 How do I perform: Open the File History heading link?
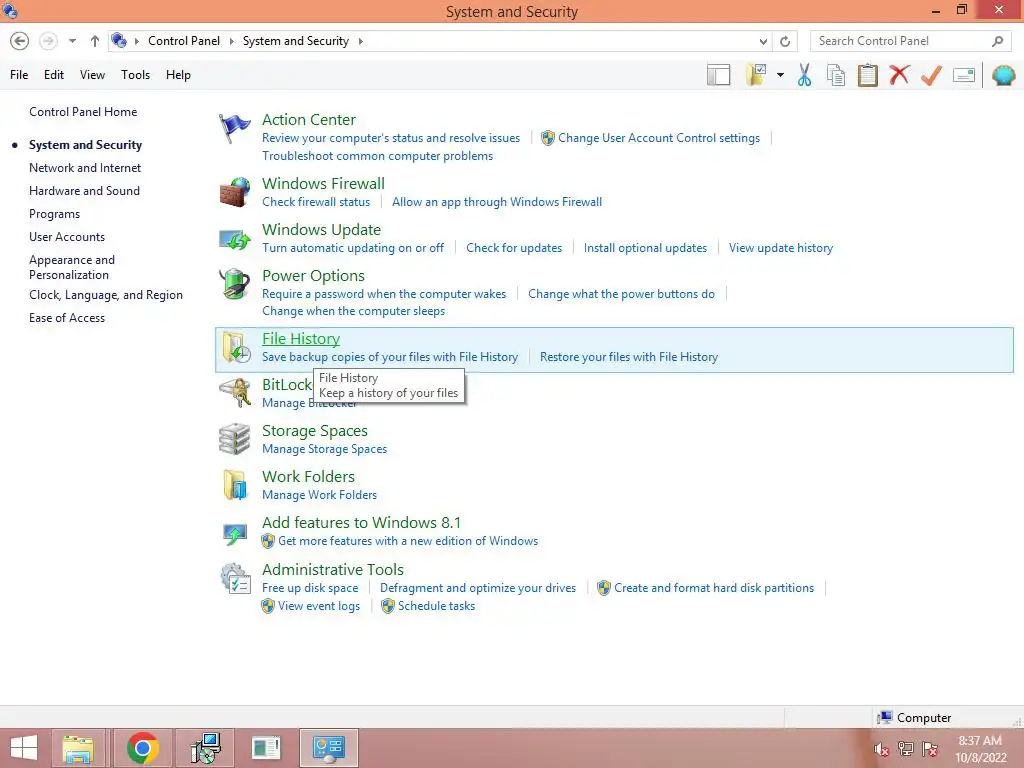301,338
